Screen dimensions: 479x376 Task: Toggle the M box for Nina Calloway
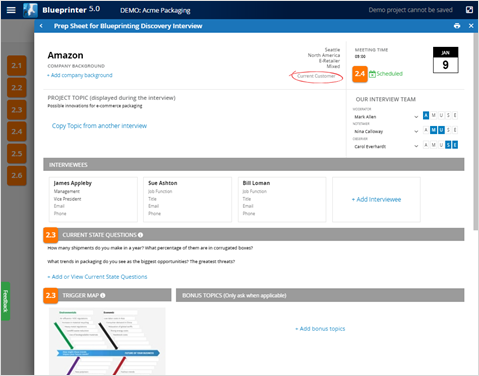(433, 130)
